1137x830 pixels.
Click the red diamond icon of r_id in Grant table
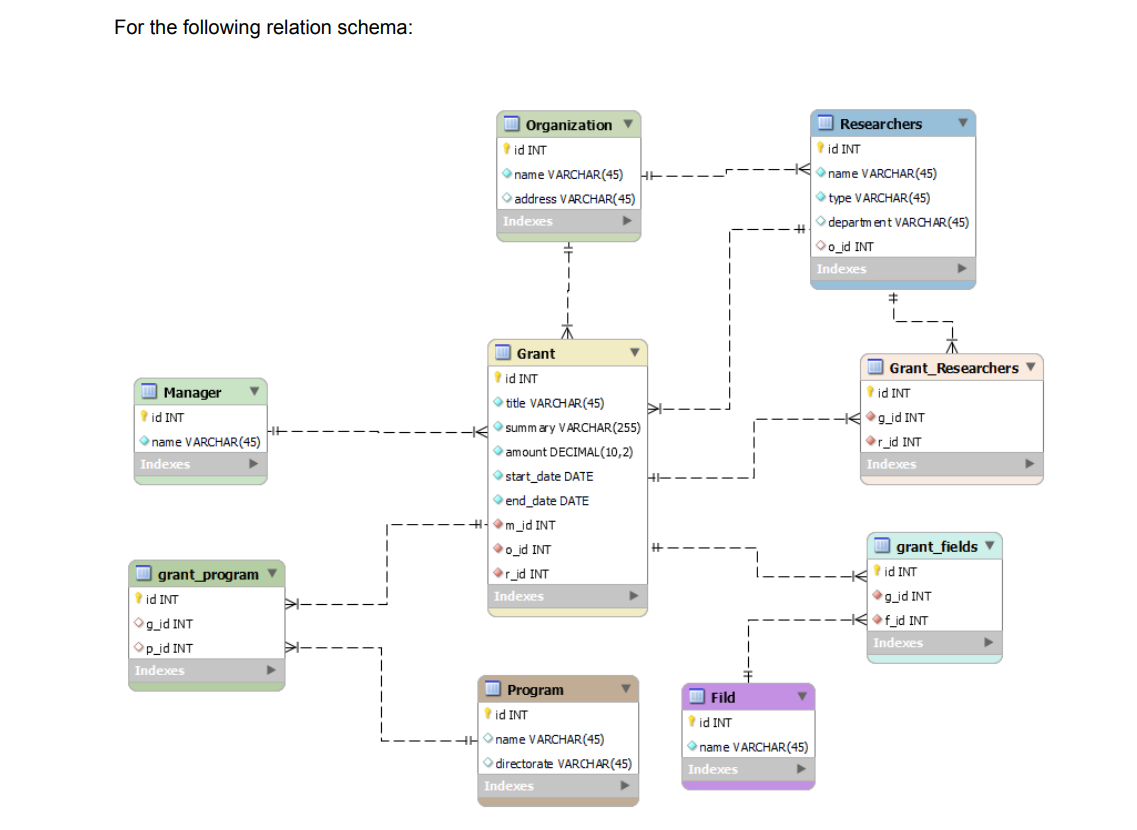[x=498, y=573]
